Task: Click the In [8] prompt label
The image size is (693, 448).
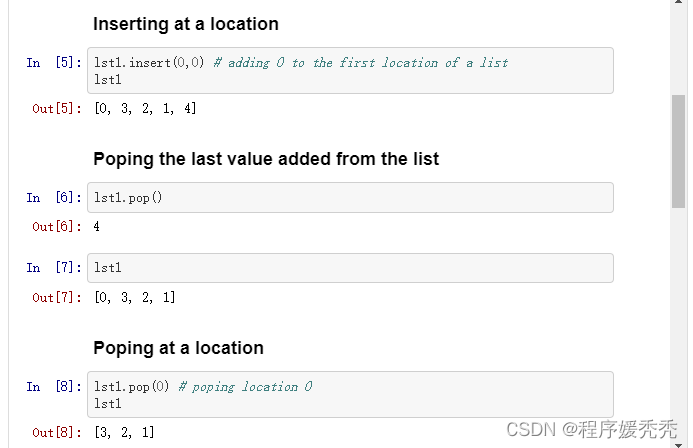Action: 54,387
